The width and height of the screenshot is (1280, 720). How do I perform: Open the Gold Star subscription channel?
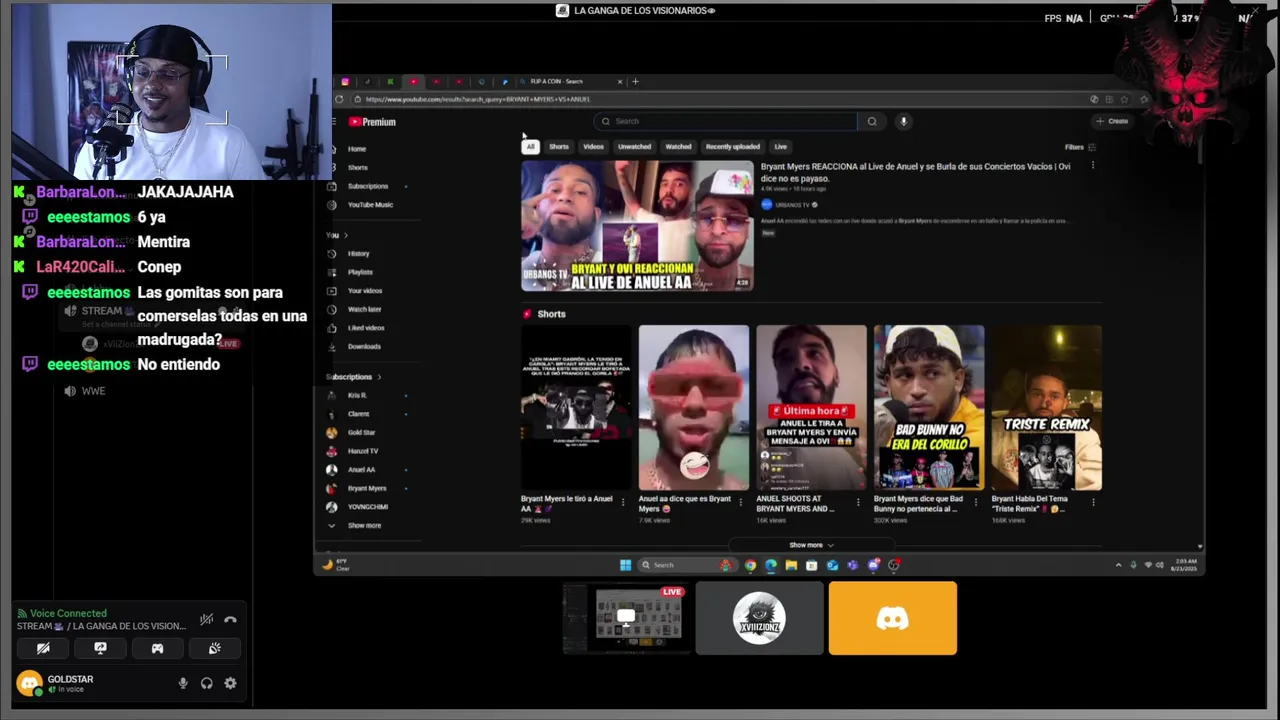coord(360,432)
